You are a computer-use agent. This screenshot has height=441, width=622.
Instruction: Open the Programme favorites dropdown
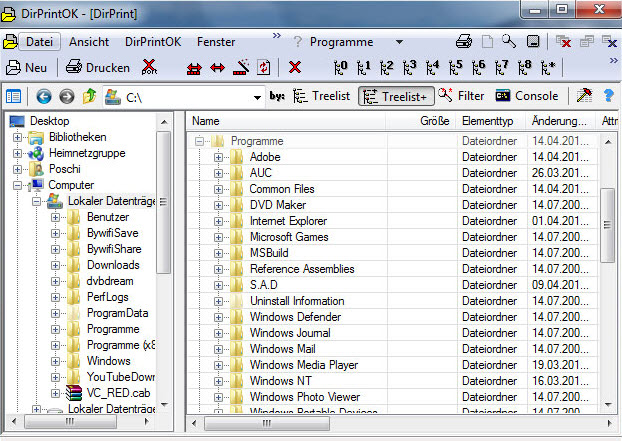[x=399, y=42]
